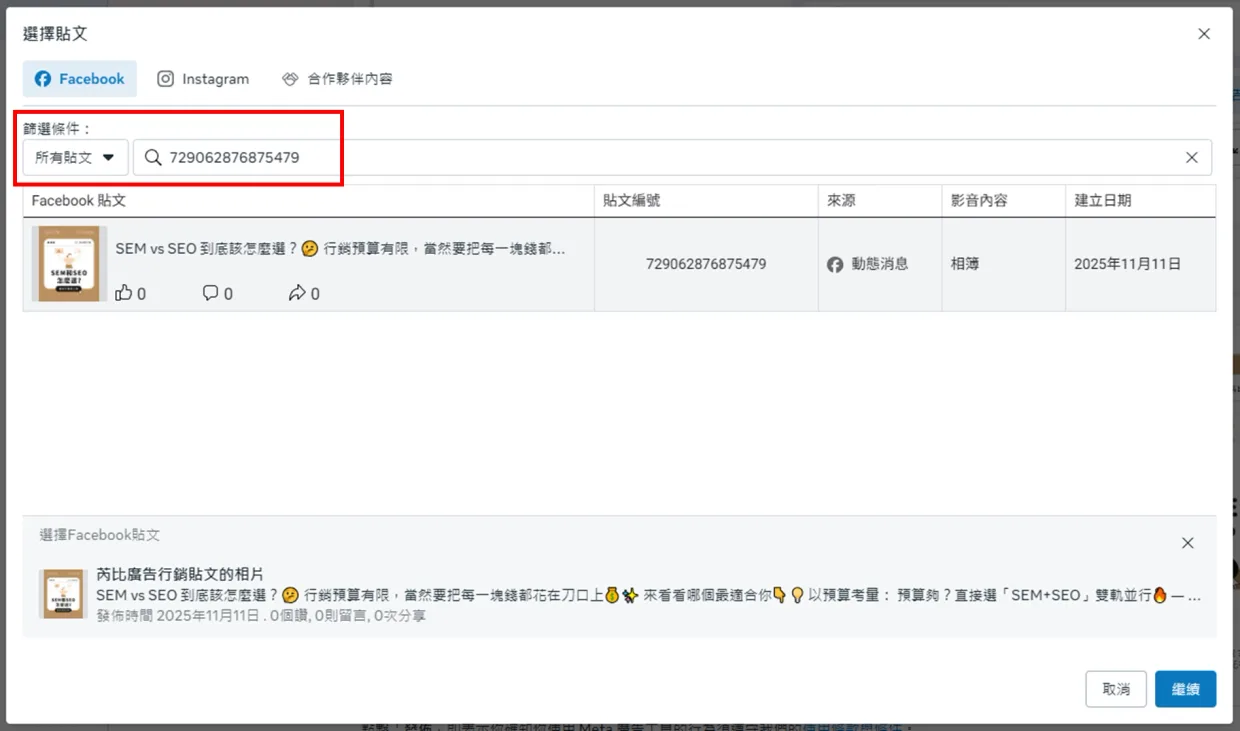Click the 繼續 button
Screen dimensions: 1240x731
pyautogui.click(x=1185, y=689)
